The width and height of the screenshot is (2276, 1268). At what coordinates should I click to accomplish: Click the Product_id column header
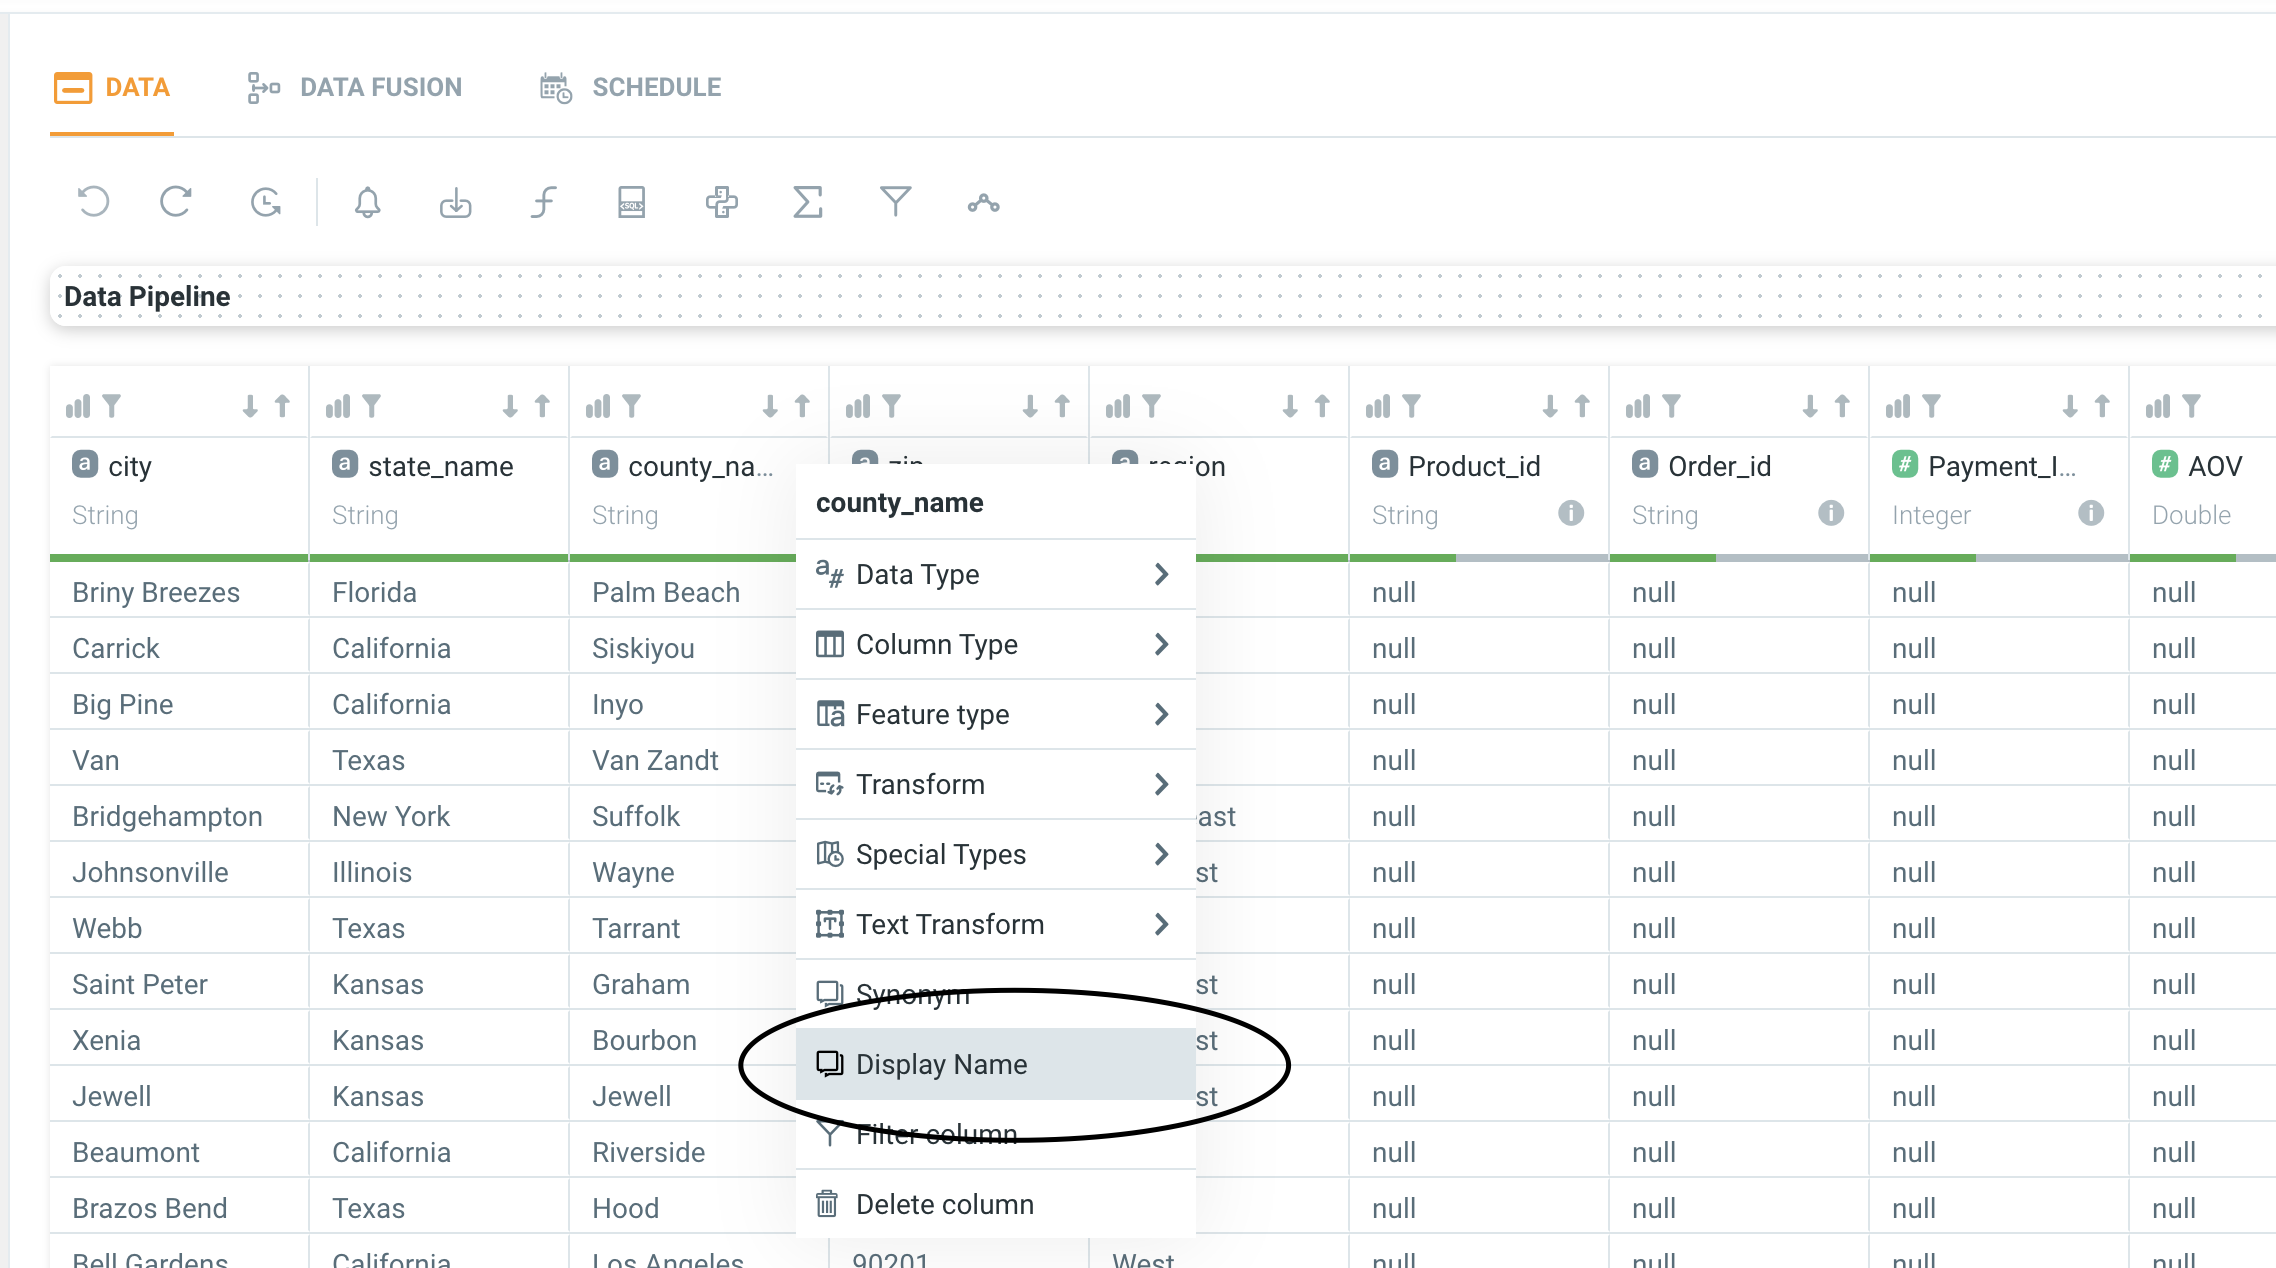click(x=1474, y=466)
